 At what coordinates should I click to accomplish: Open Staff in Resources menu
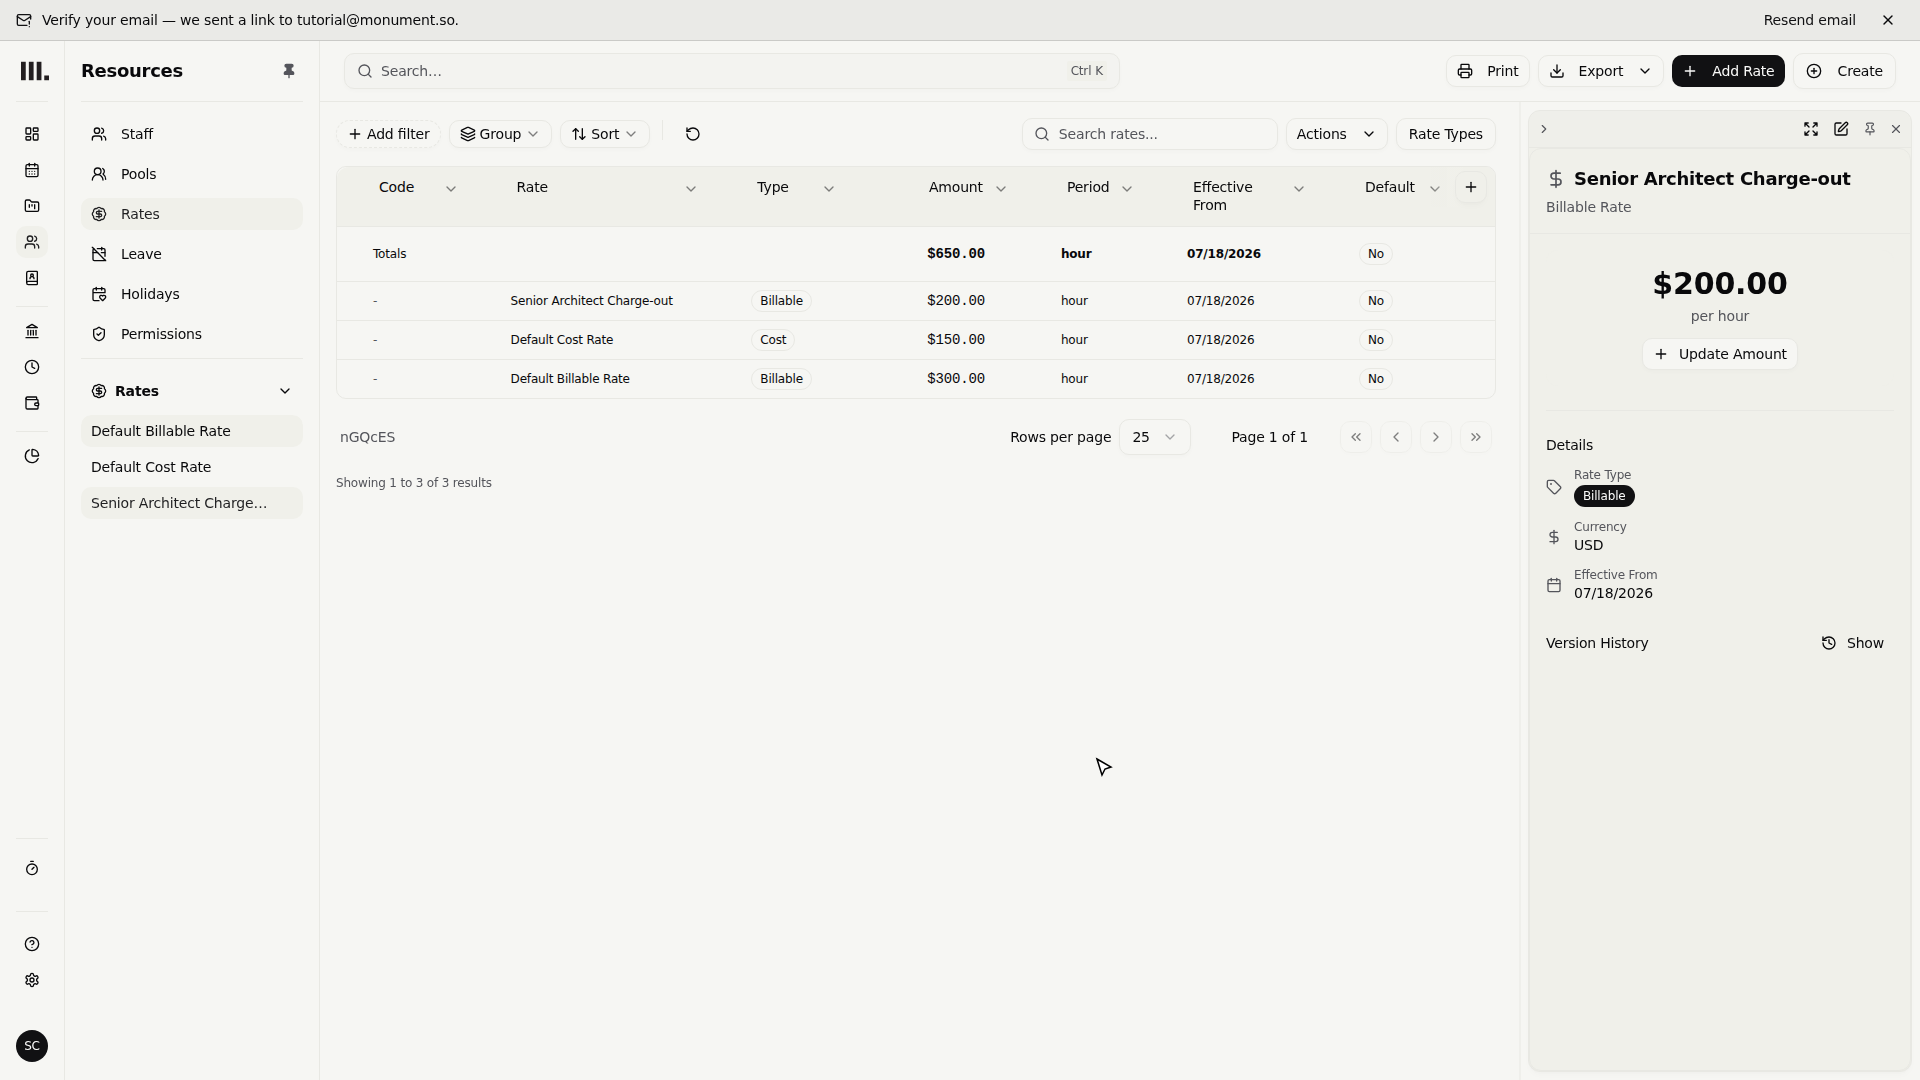[192, 134]
